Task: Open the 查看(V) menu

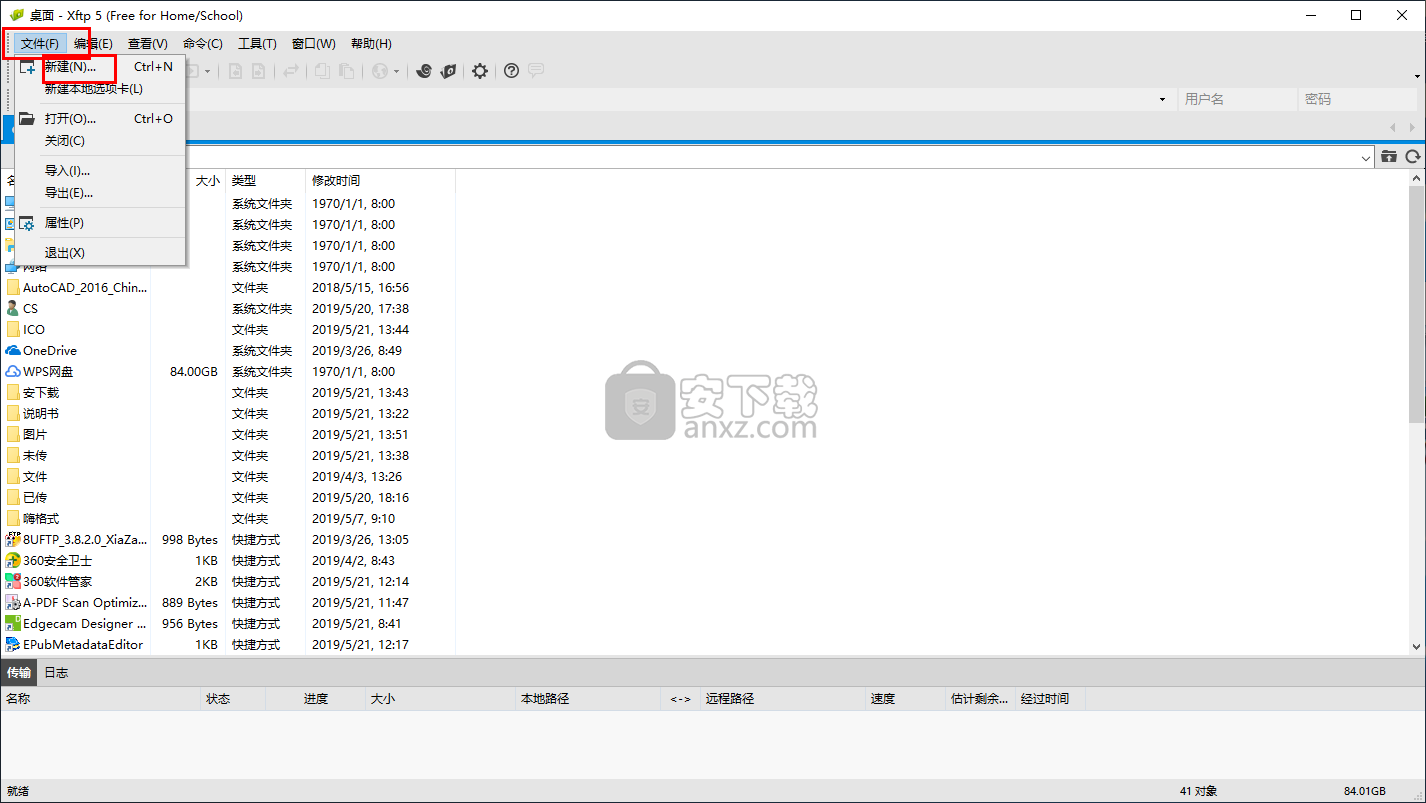Action: [x=148, y=44]
